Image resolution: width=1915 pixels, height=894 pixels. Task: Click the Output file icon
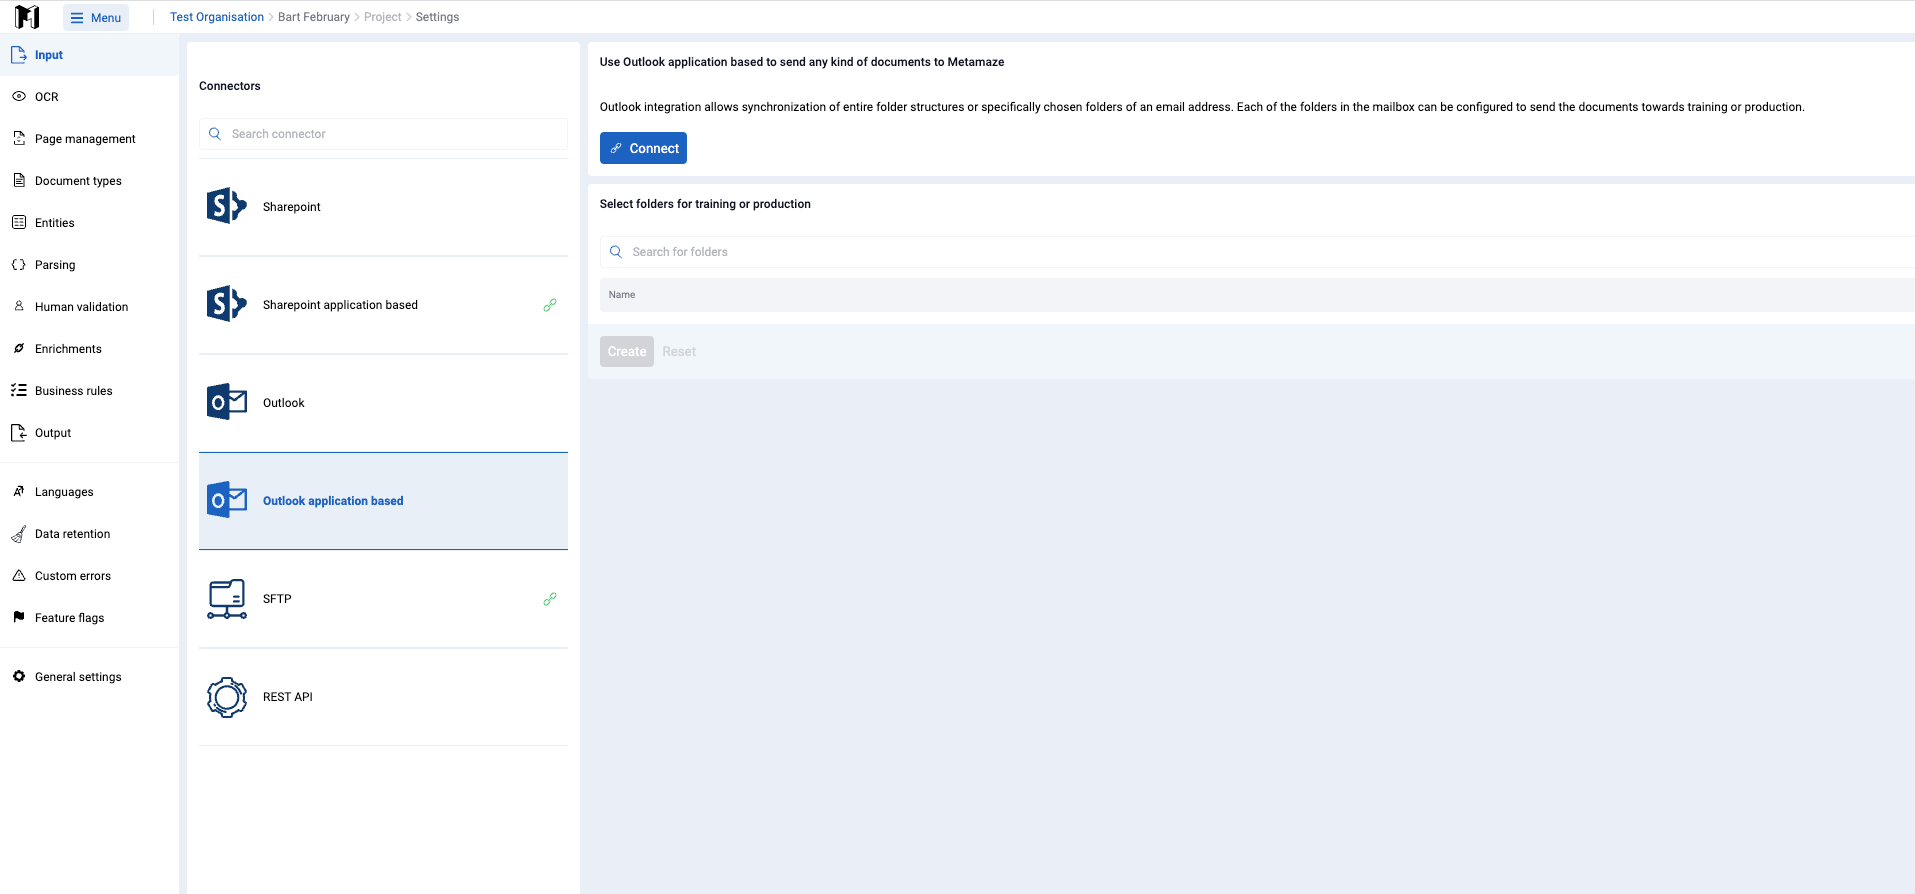point(19,432)
